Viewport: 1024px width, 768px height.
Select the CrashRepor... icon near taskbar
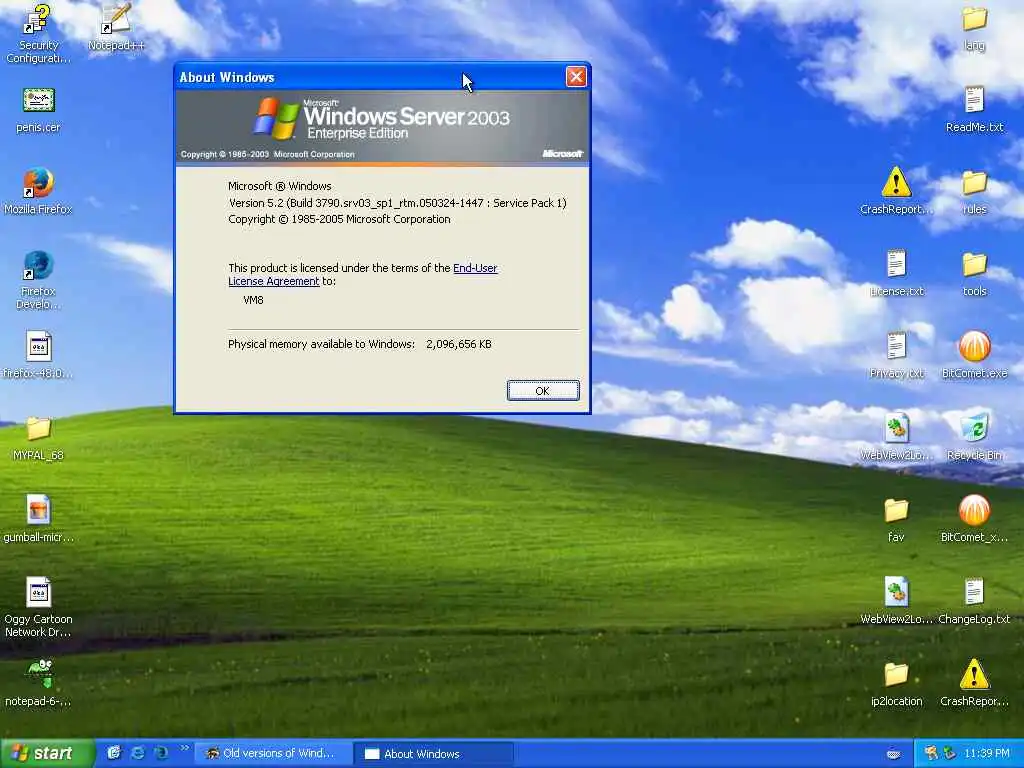tap(974, 683)
